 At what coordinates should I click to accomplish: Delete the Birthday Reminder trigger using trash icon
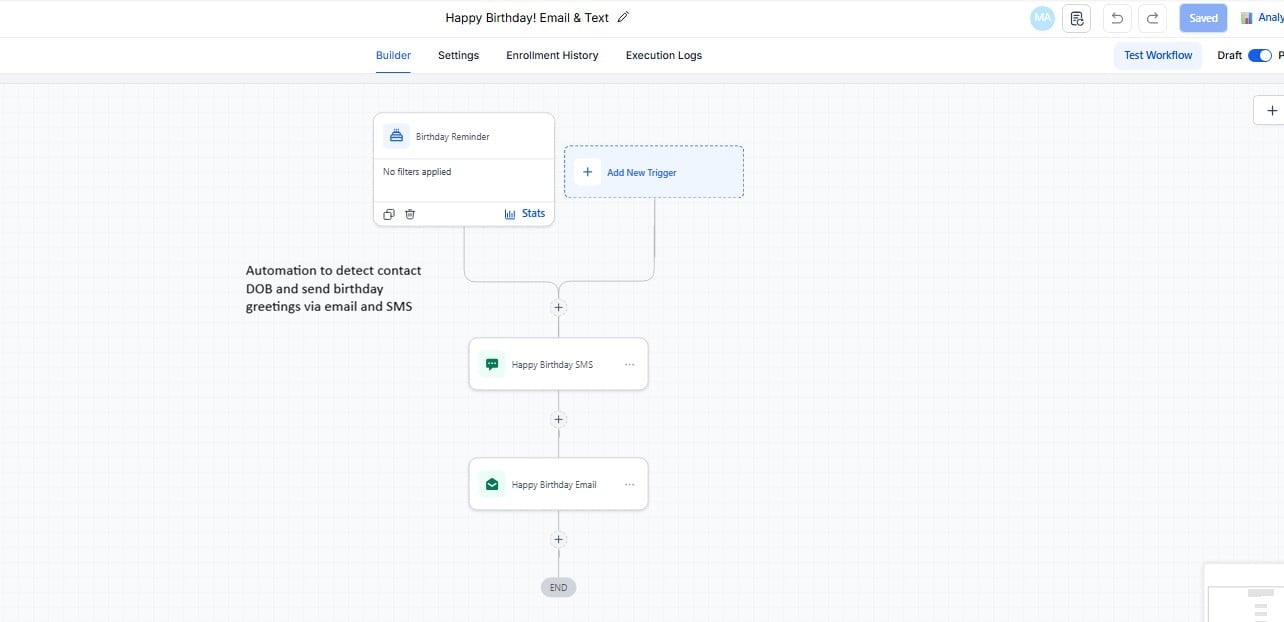click(410, 213)
